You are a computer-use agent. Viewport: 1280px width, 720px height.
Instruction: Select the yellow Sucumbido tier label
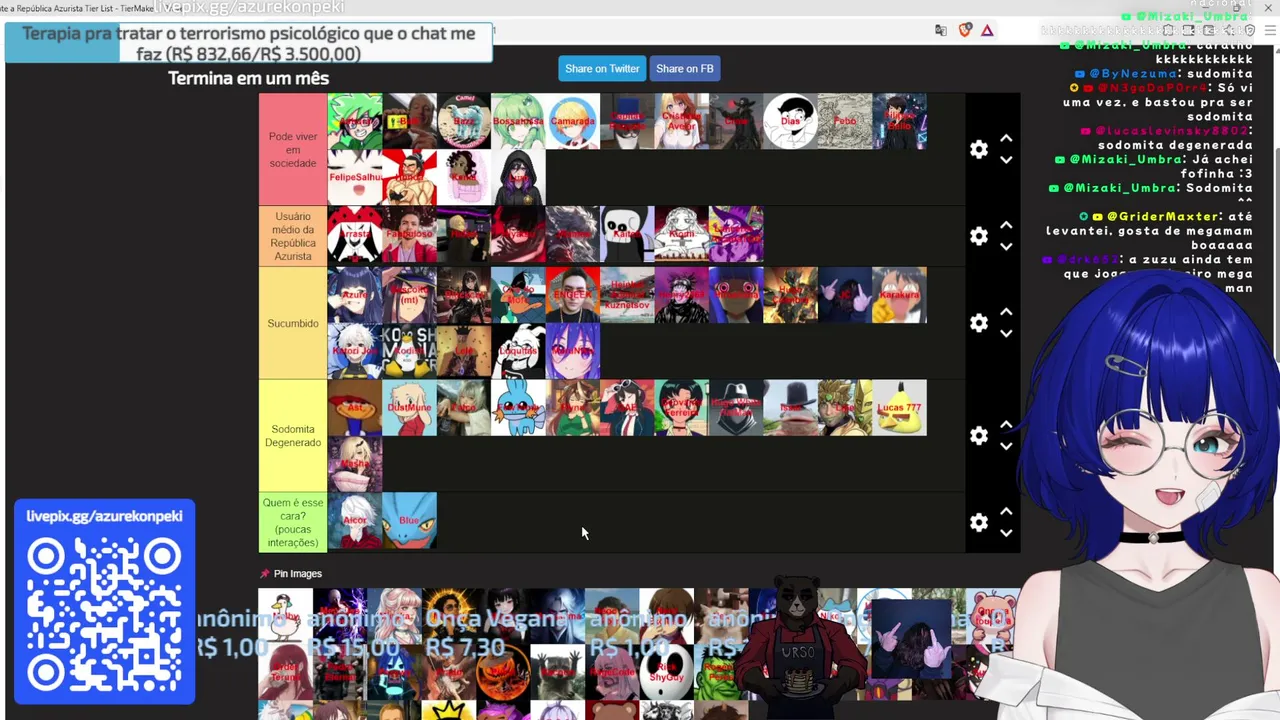tap(293, 323)
